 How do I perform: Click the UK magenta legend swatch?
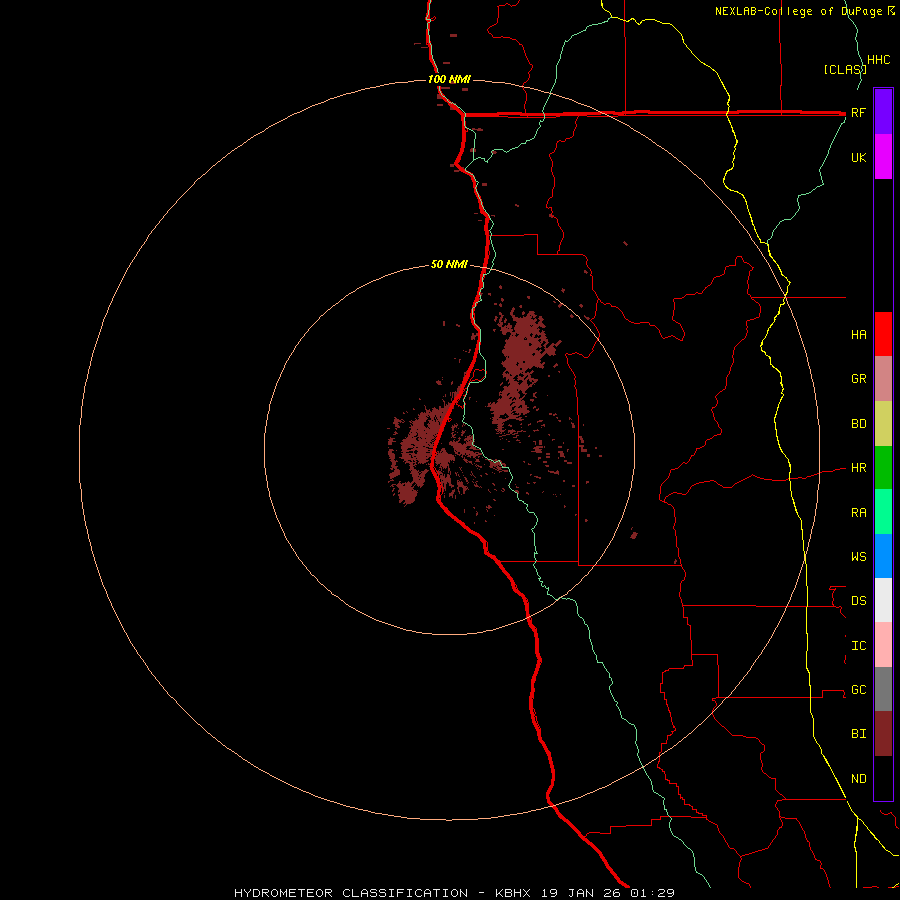point(883,157)
